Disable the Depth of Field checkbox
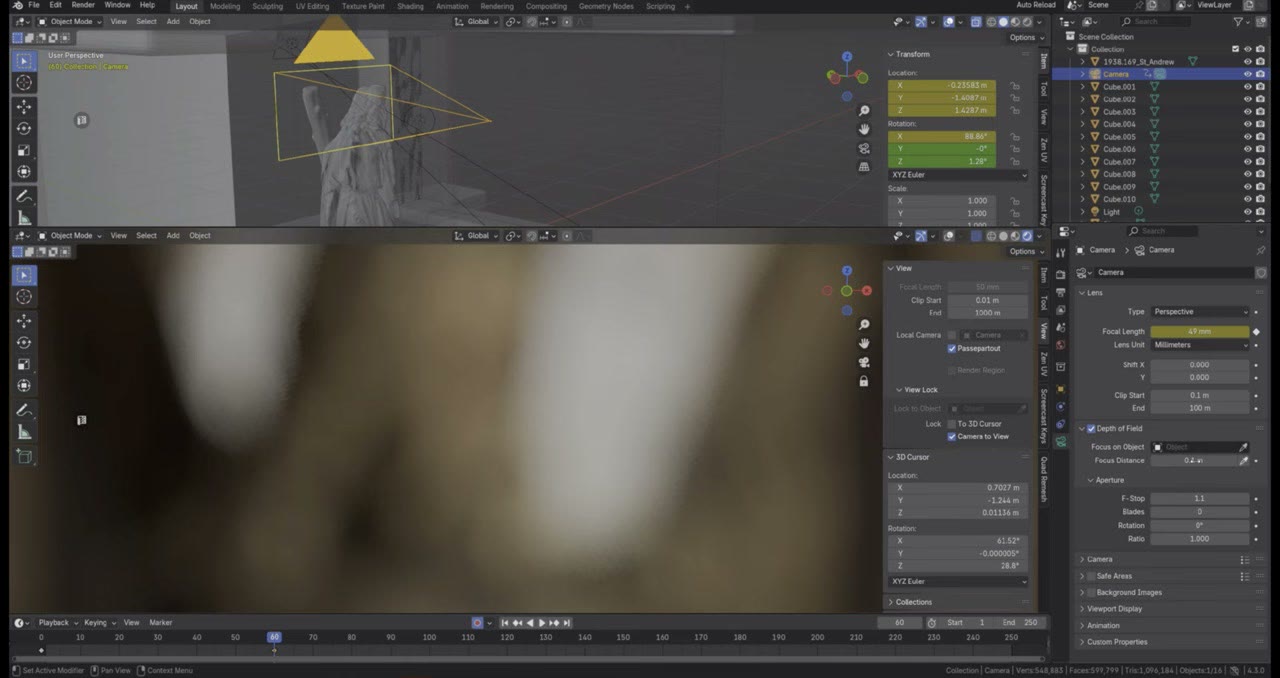Image resolution: width=1280 pixels, height=678 pixels. coord(1092,428)
